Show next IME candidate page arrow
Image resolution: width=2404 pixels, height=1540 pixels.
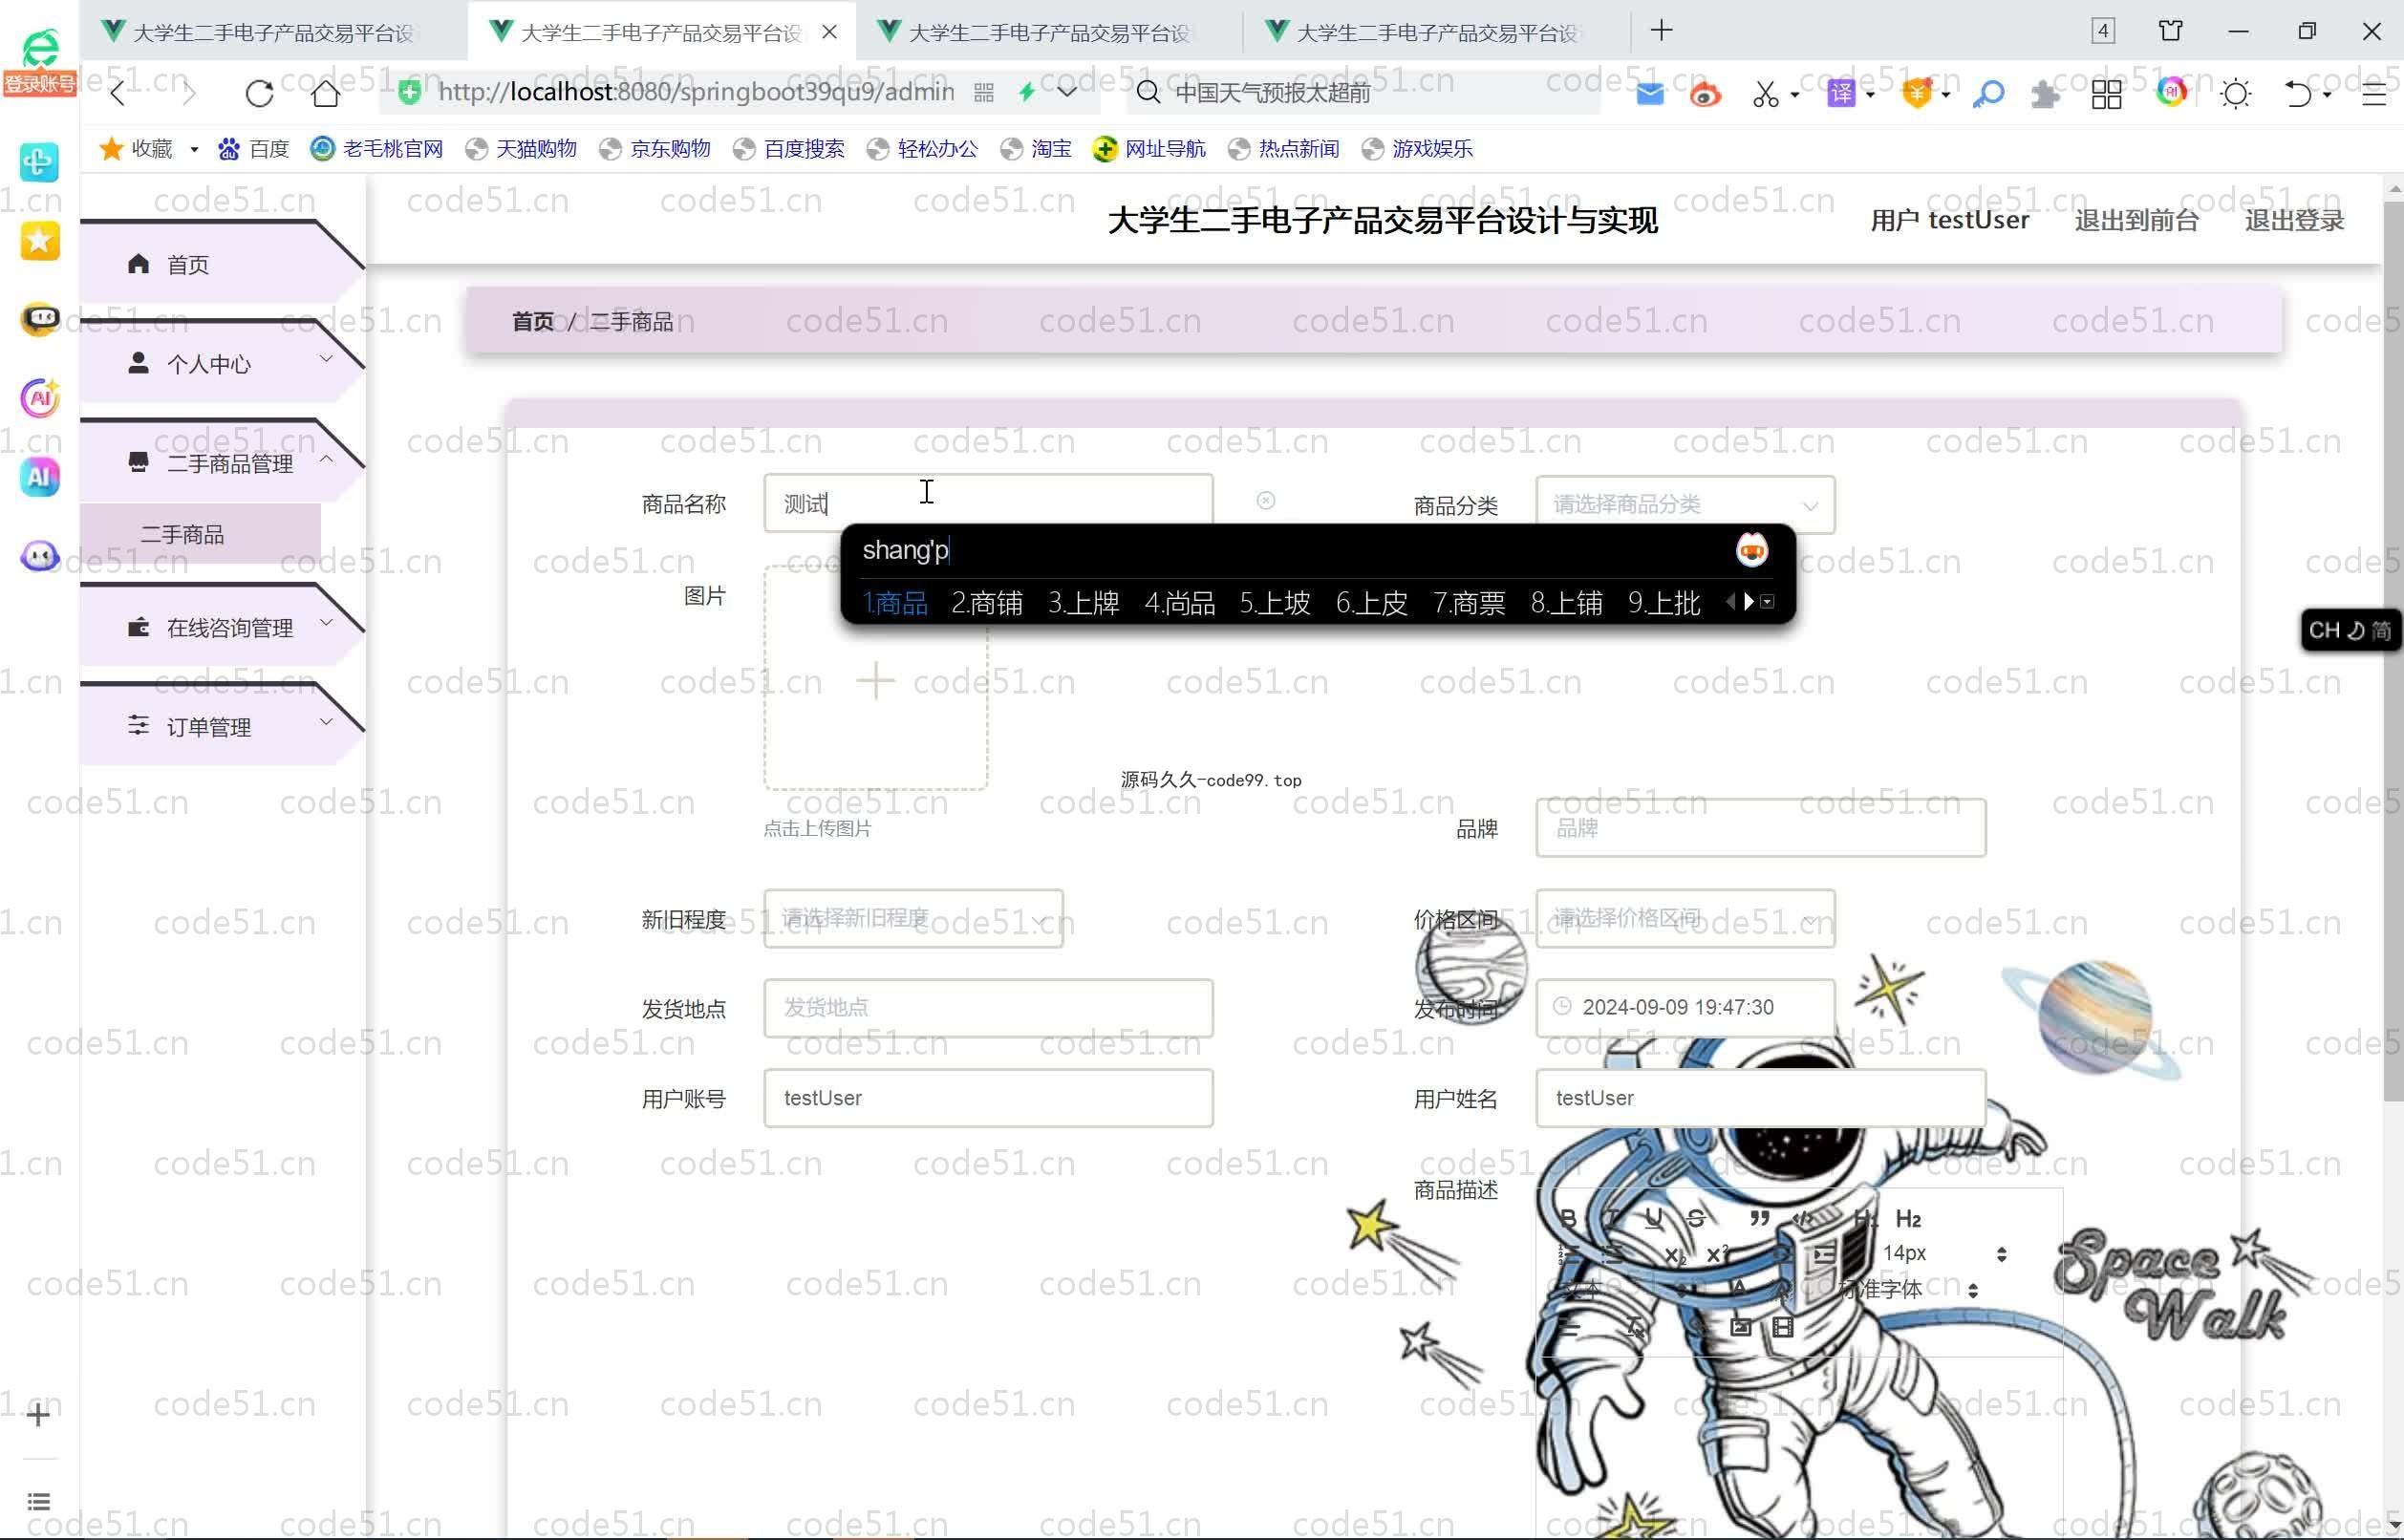click(x=1748, y=601)
